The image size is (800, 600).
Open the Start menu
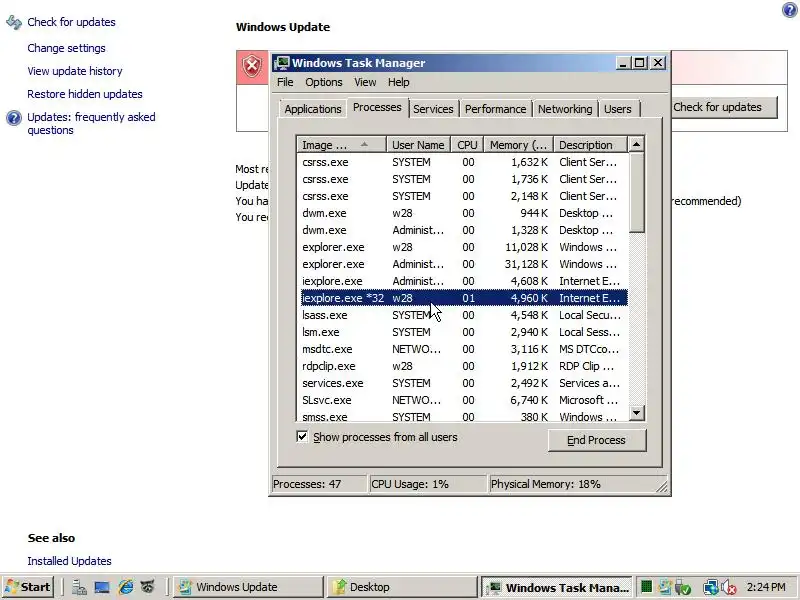point(29,587)
